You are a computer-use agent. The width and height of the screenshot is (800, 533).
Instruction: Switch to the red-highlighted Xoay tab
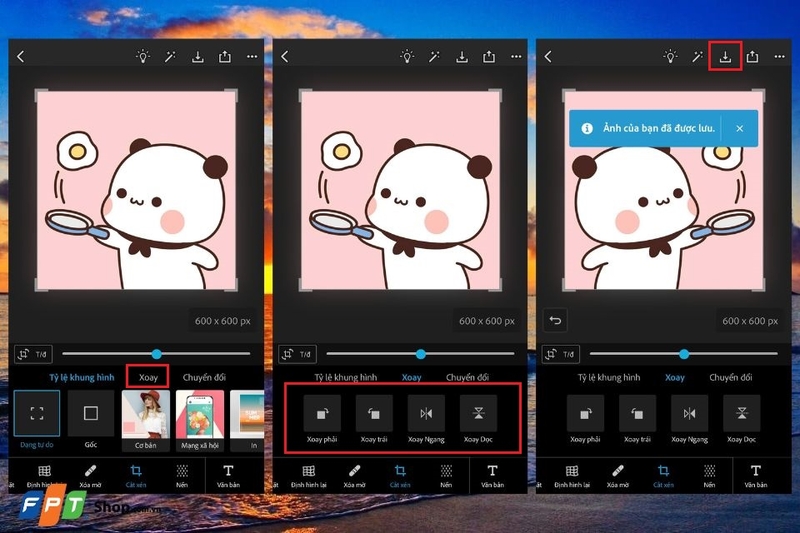coord(147,377)
